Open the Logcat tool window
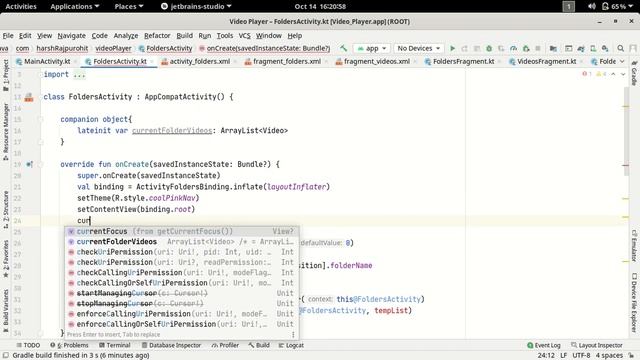This screenshot has height=360, width=640. pos(291,345)
